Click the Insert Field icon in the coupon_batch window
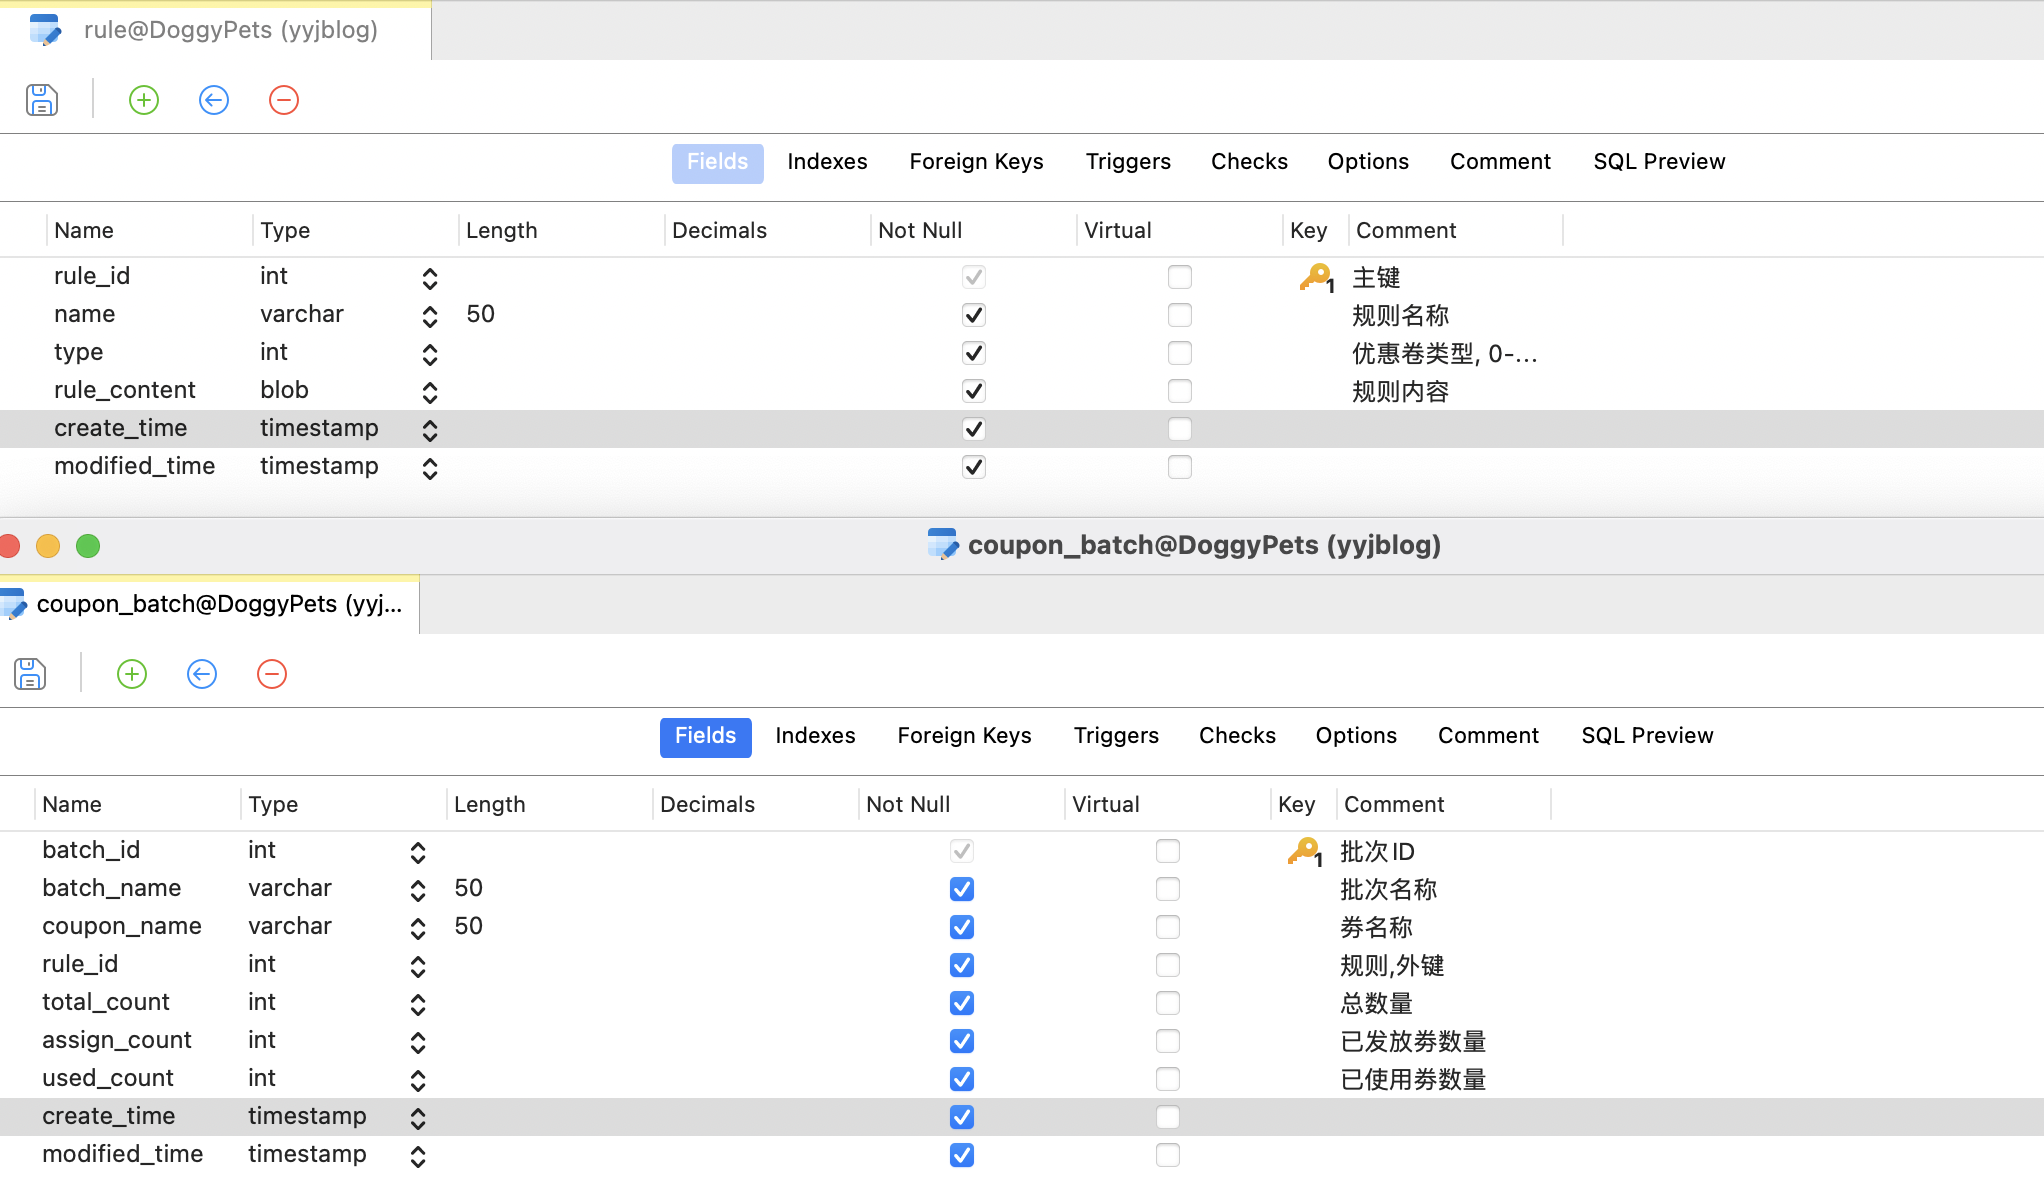 click(202, 674)
